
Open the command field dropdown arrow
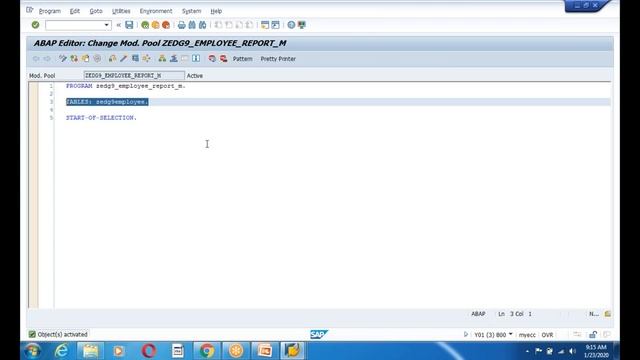coord(106,25)
